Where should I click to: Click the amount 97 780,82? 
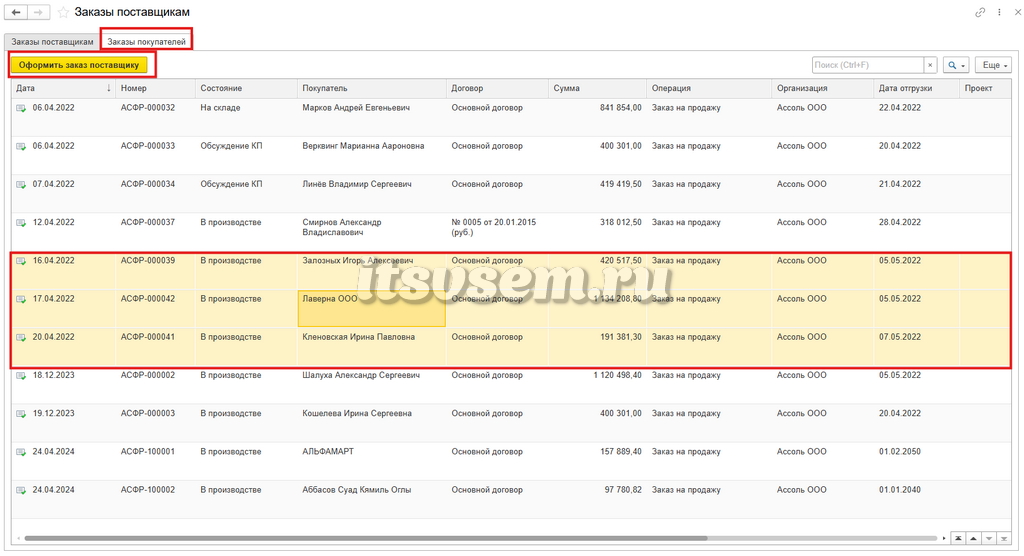point(623,490)
